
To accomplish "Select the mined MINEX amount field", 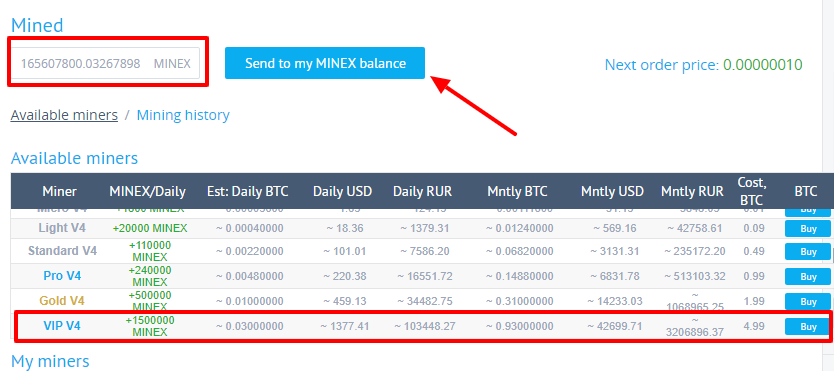I will [x=105, y=63].
